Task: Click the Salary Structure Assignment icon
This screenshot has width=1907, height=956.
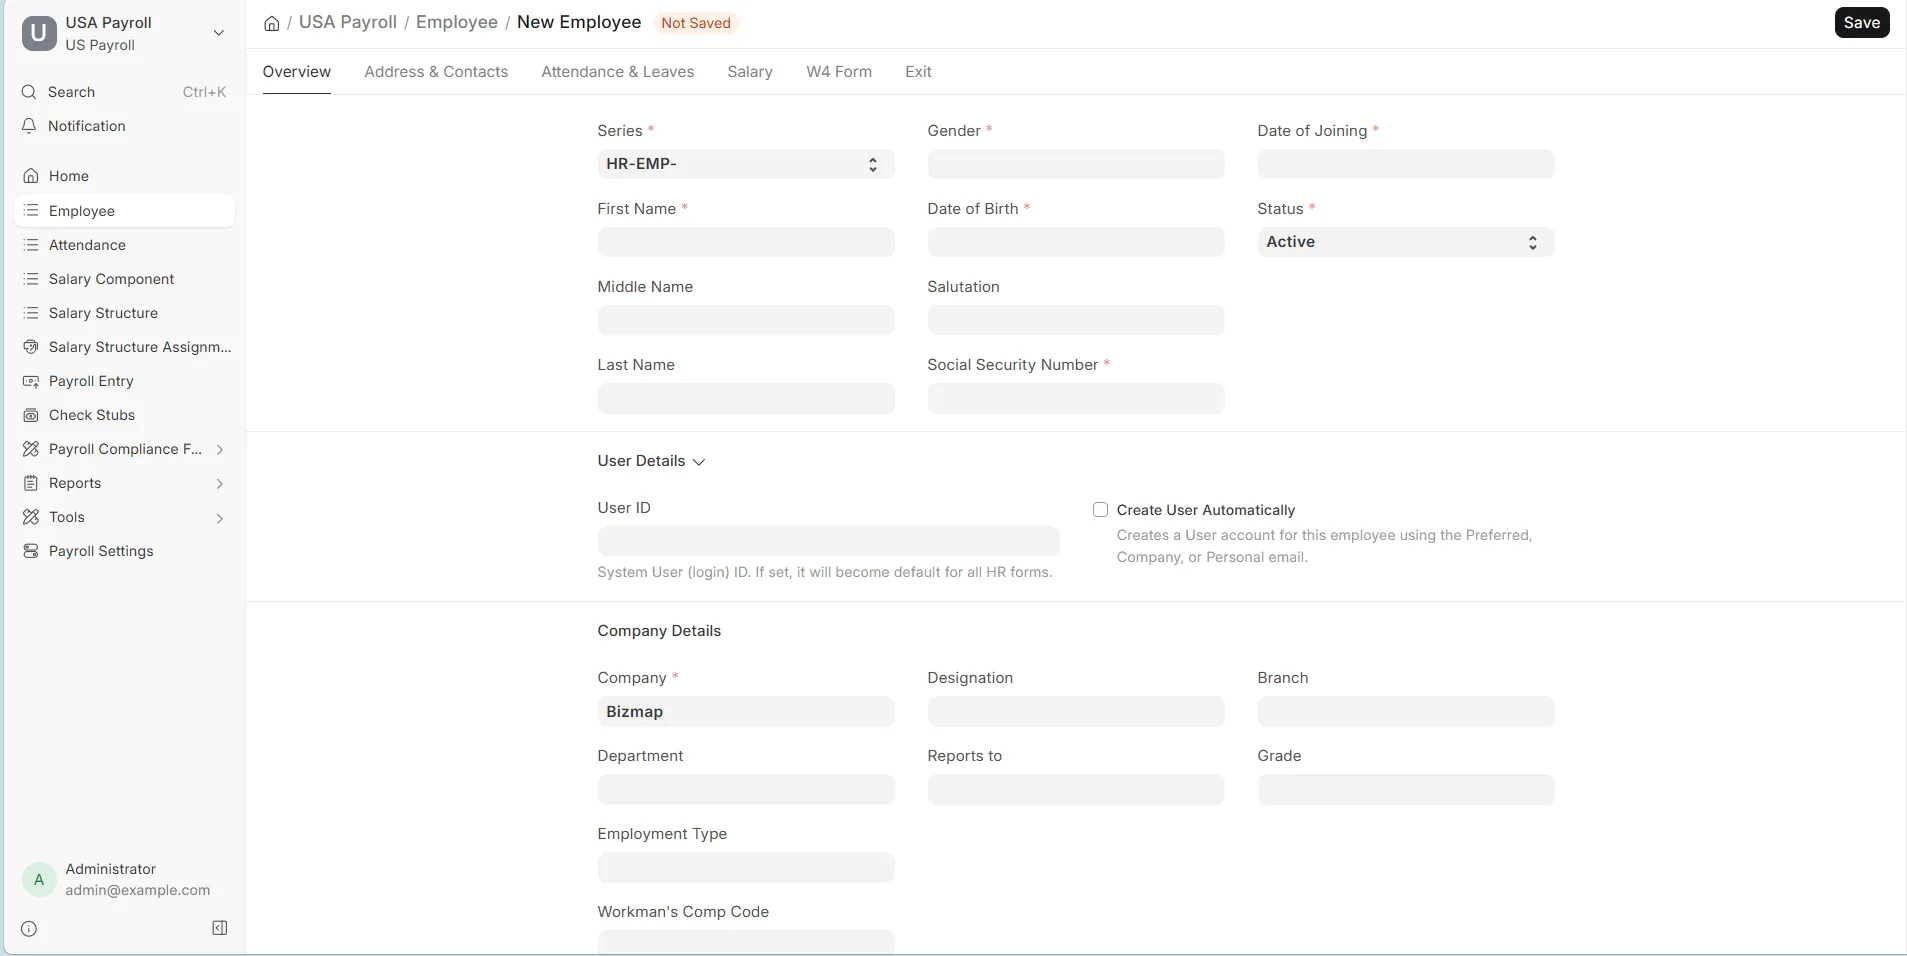Action: click(31, 347)
